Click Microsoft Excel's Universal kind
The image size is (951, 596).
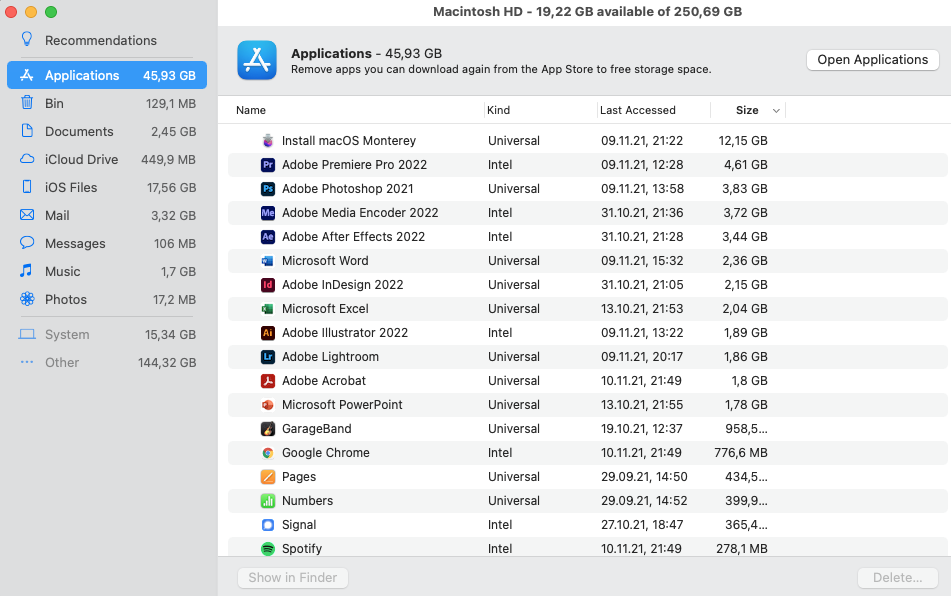[x=514, y=309]
